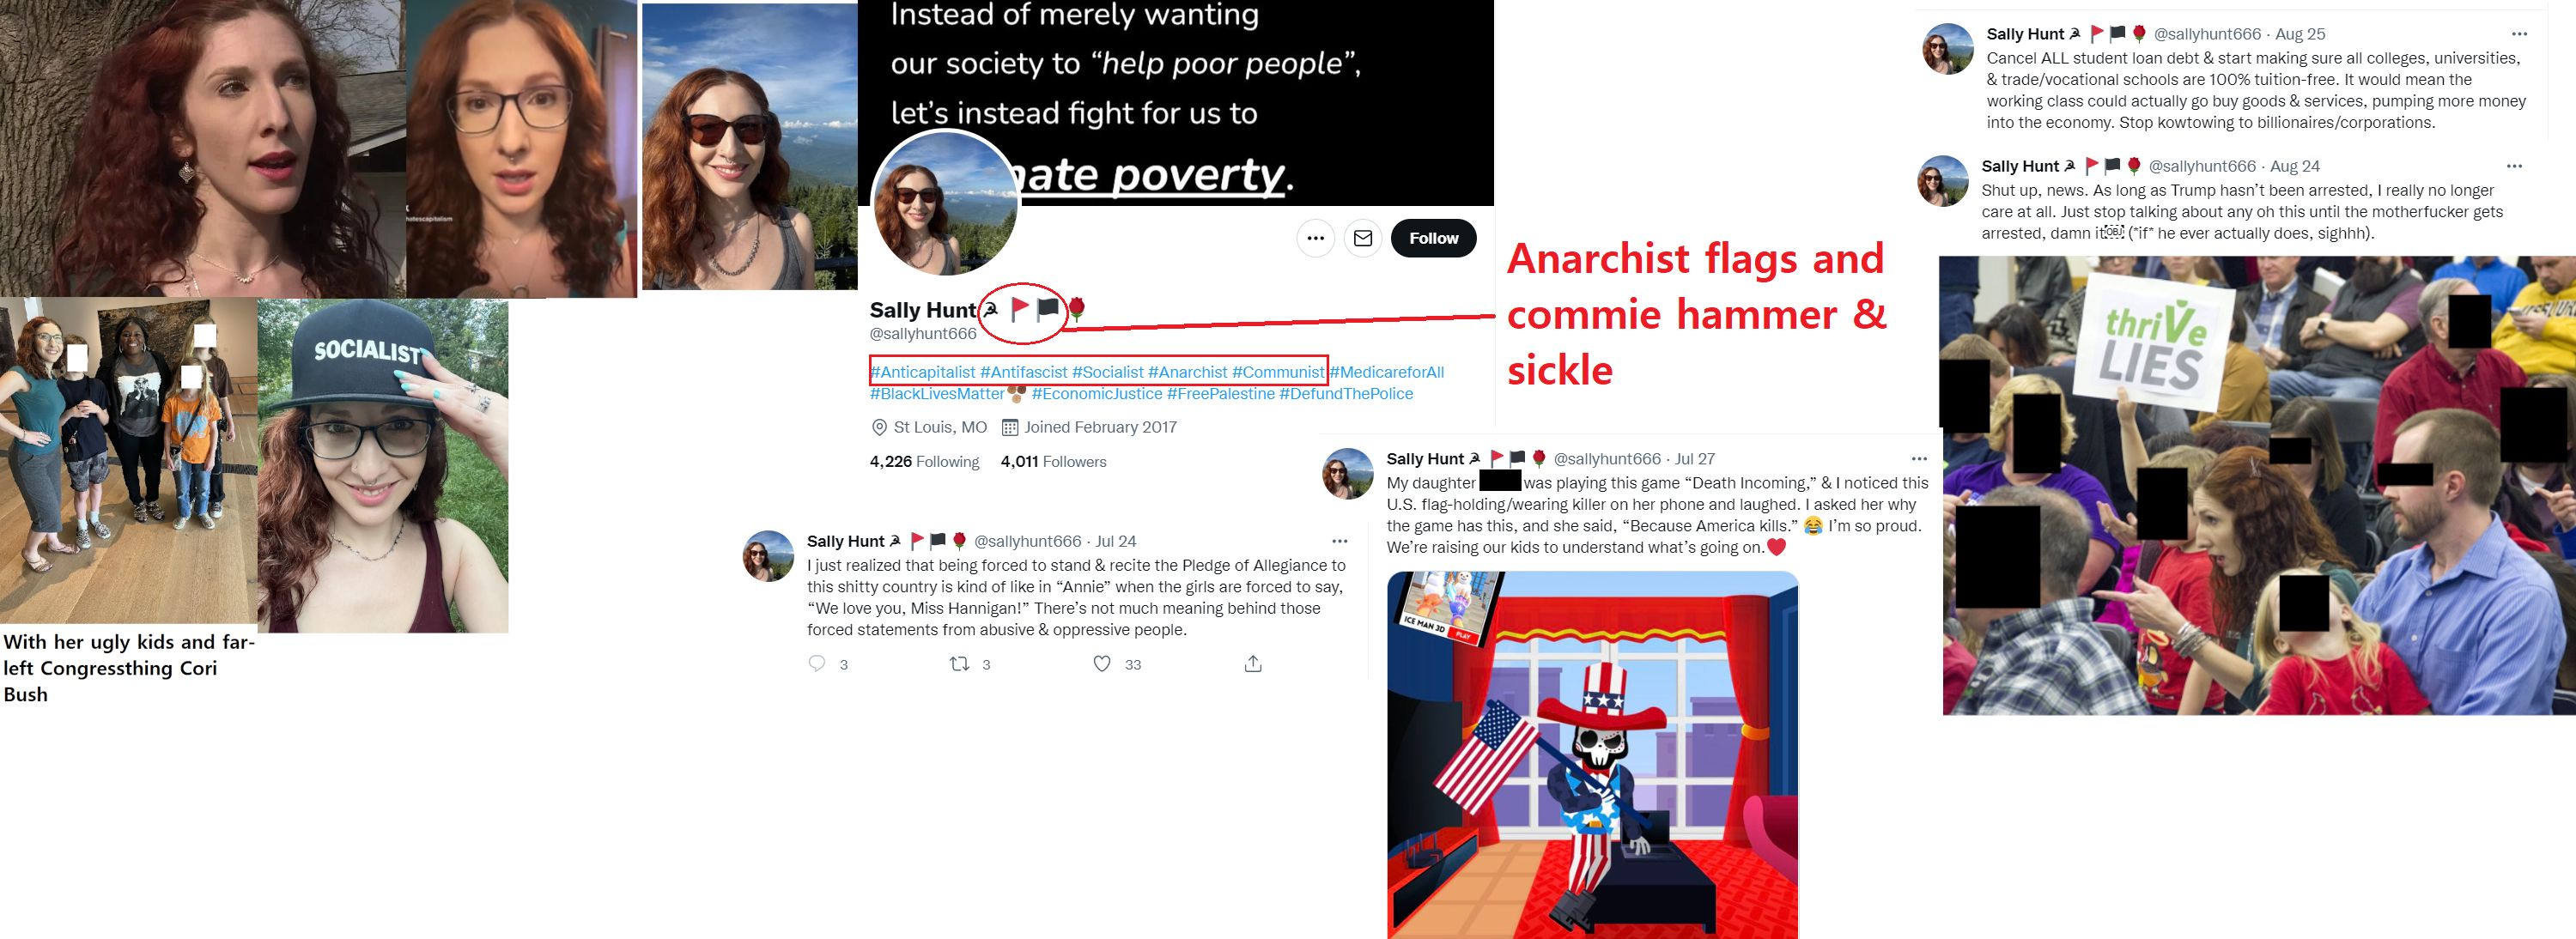Open the 4,226 Following list

924,461
